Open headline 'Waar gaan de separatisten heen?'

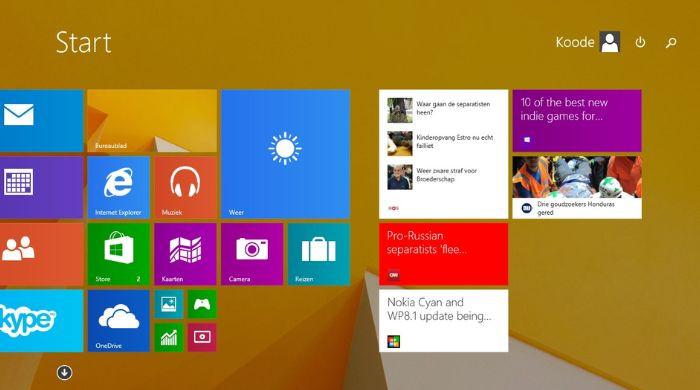pyautogui.click(x=453, y=108)
